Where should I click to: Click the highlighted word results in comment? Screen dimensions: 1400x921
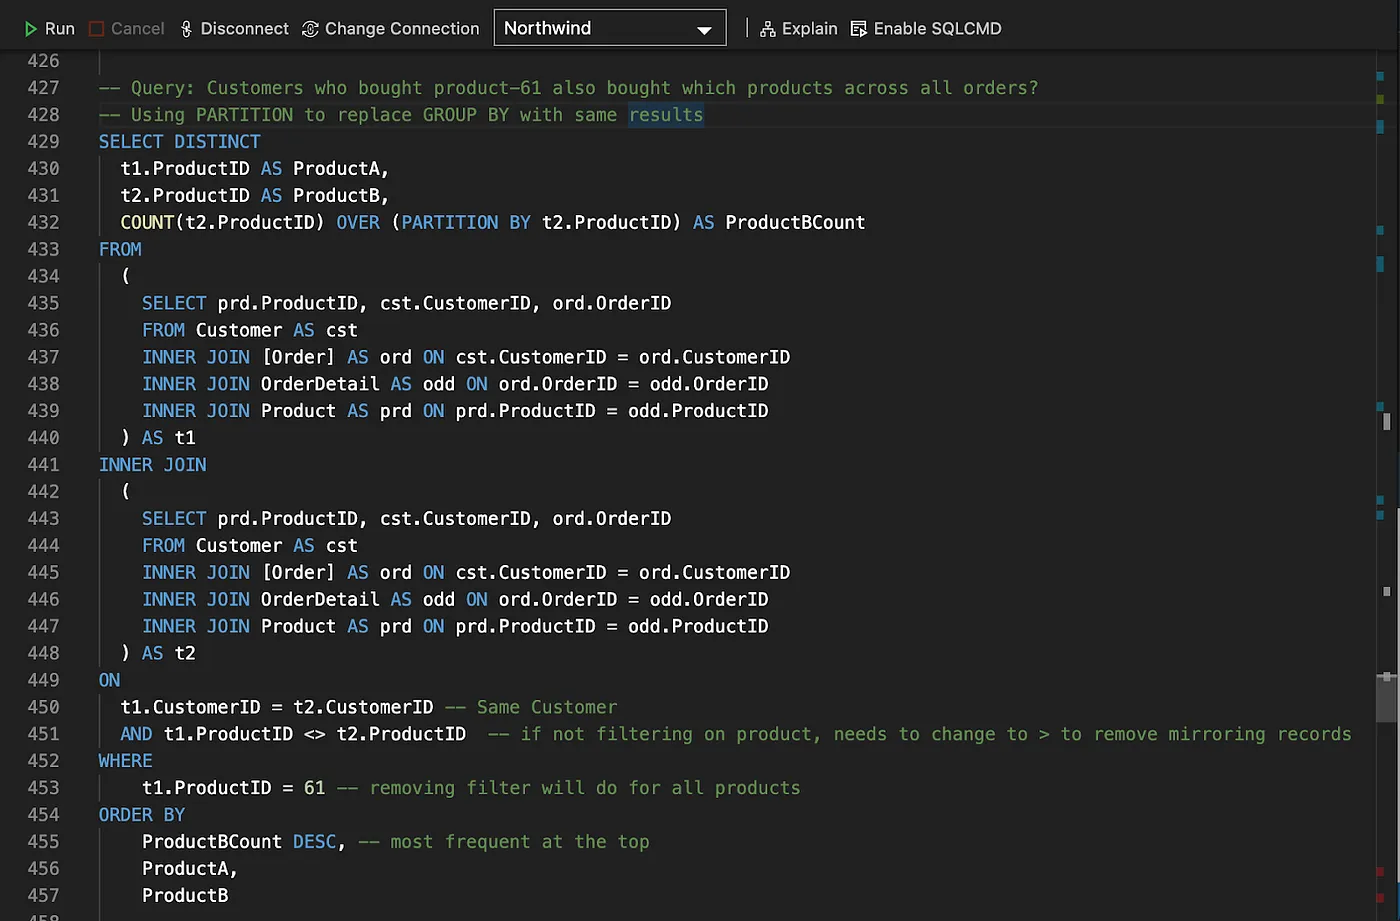[666, 115]
